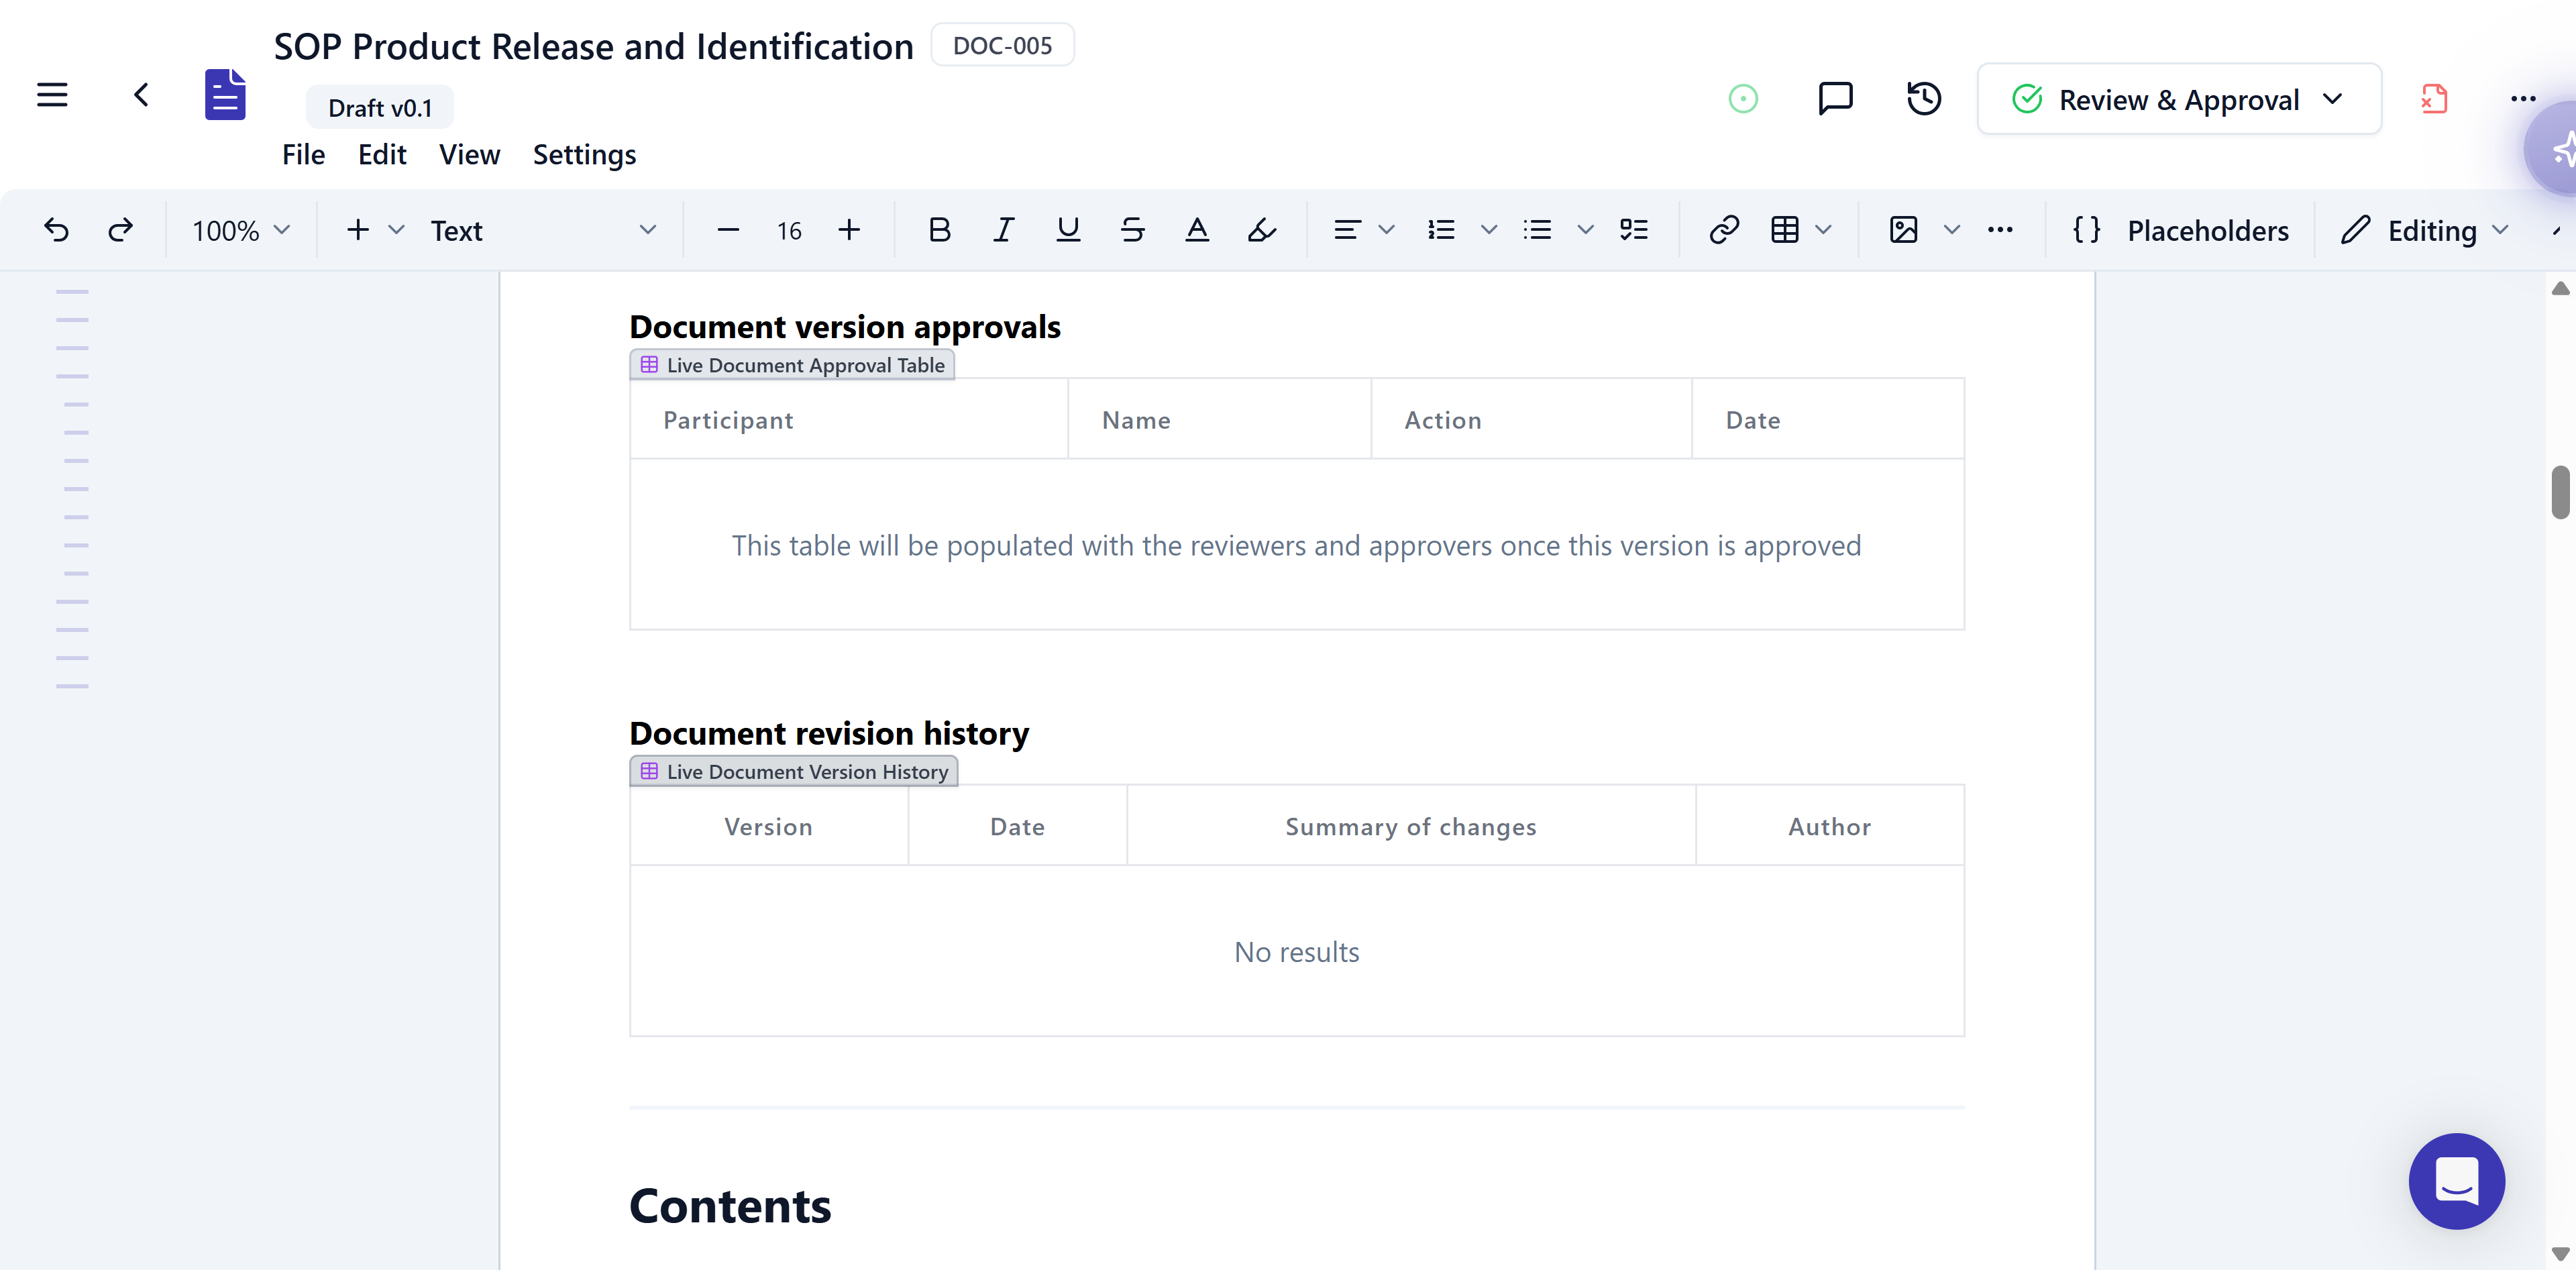Select the Live Document Version History tag

tap(794, 771)
